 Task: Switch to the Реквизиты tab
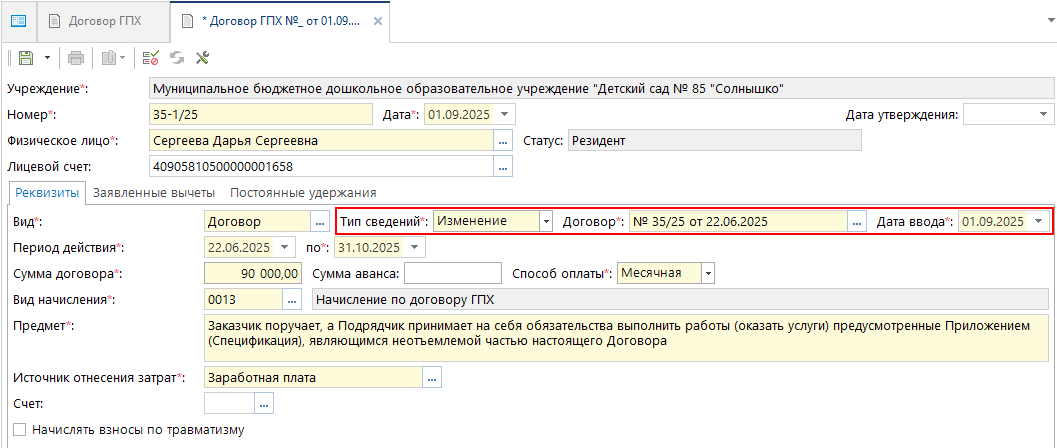tap(48, 193)
